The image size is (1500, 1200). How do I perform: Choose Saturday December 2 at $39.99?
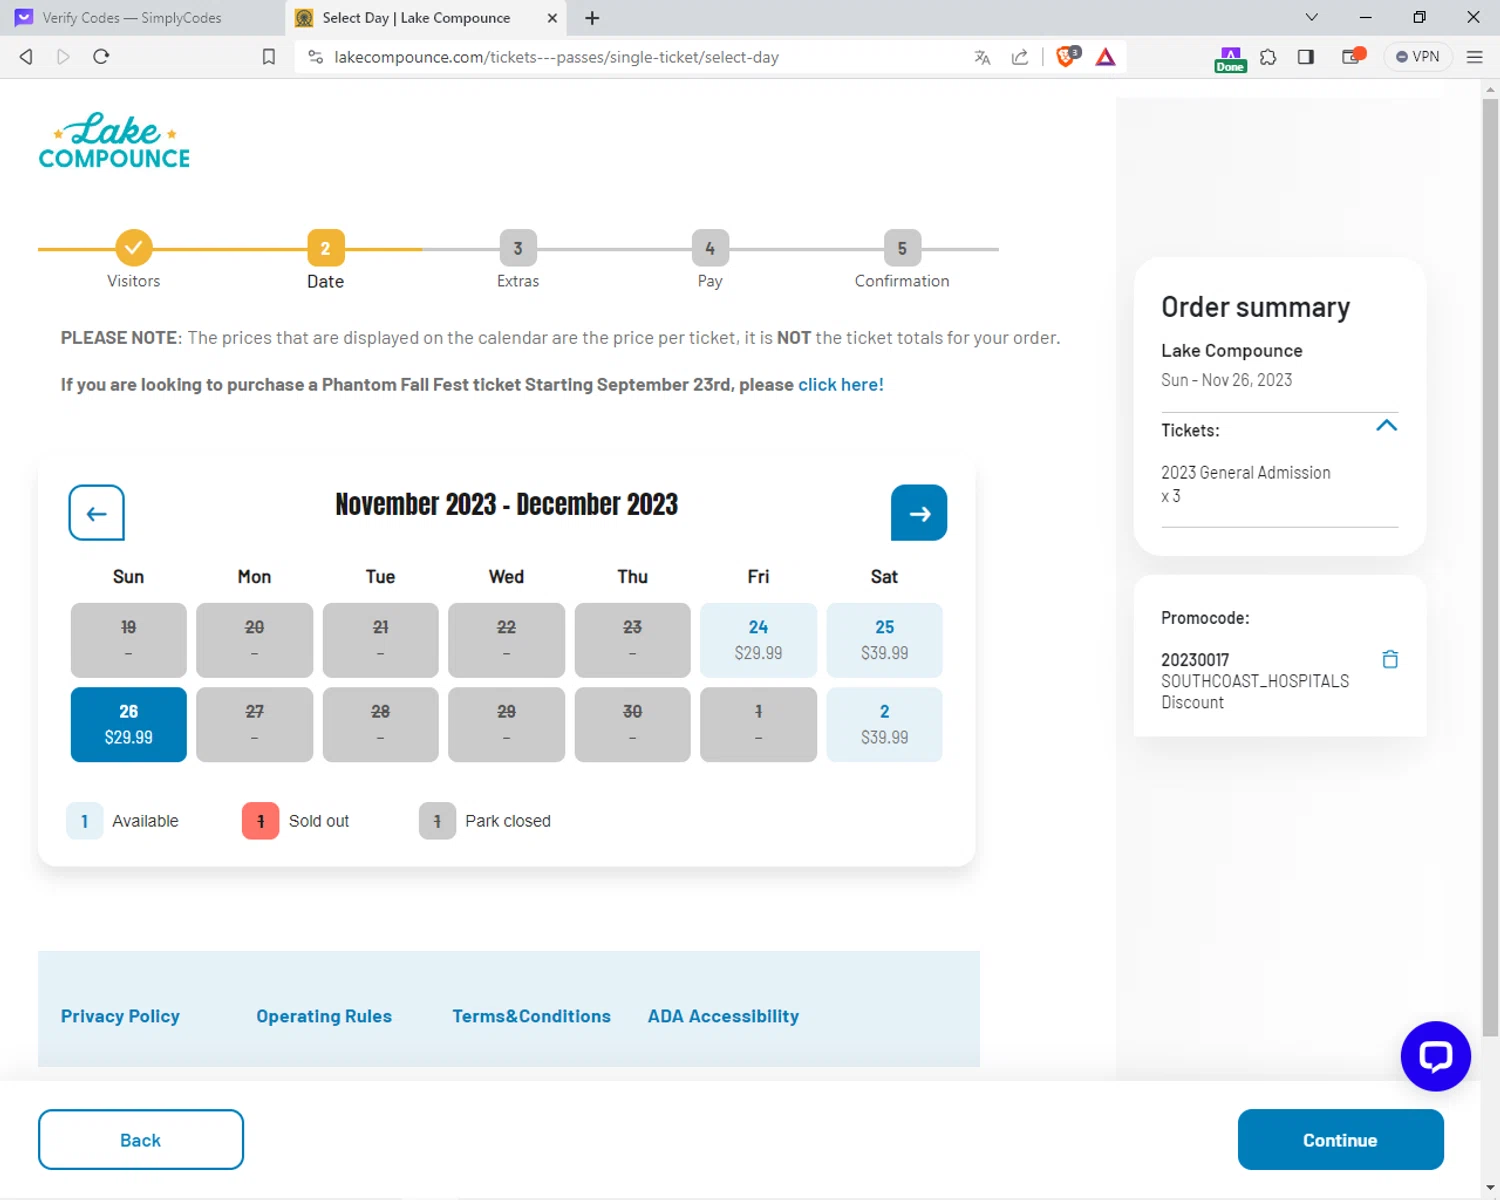[x=884, y=724]
